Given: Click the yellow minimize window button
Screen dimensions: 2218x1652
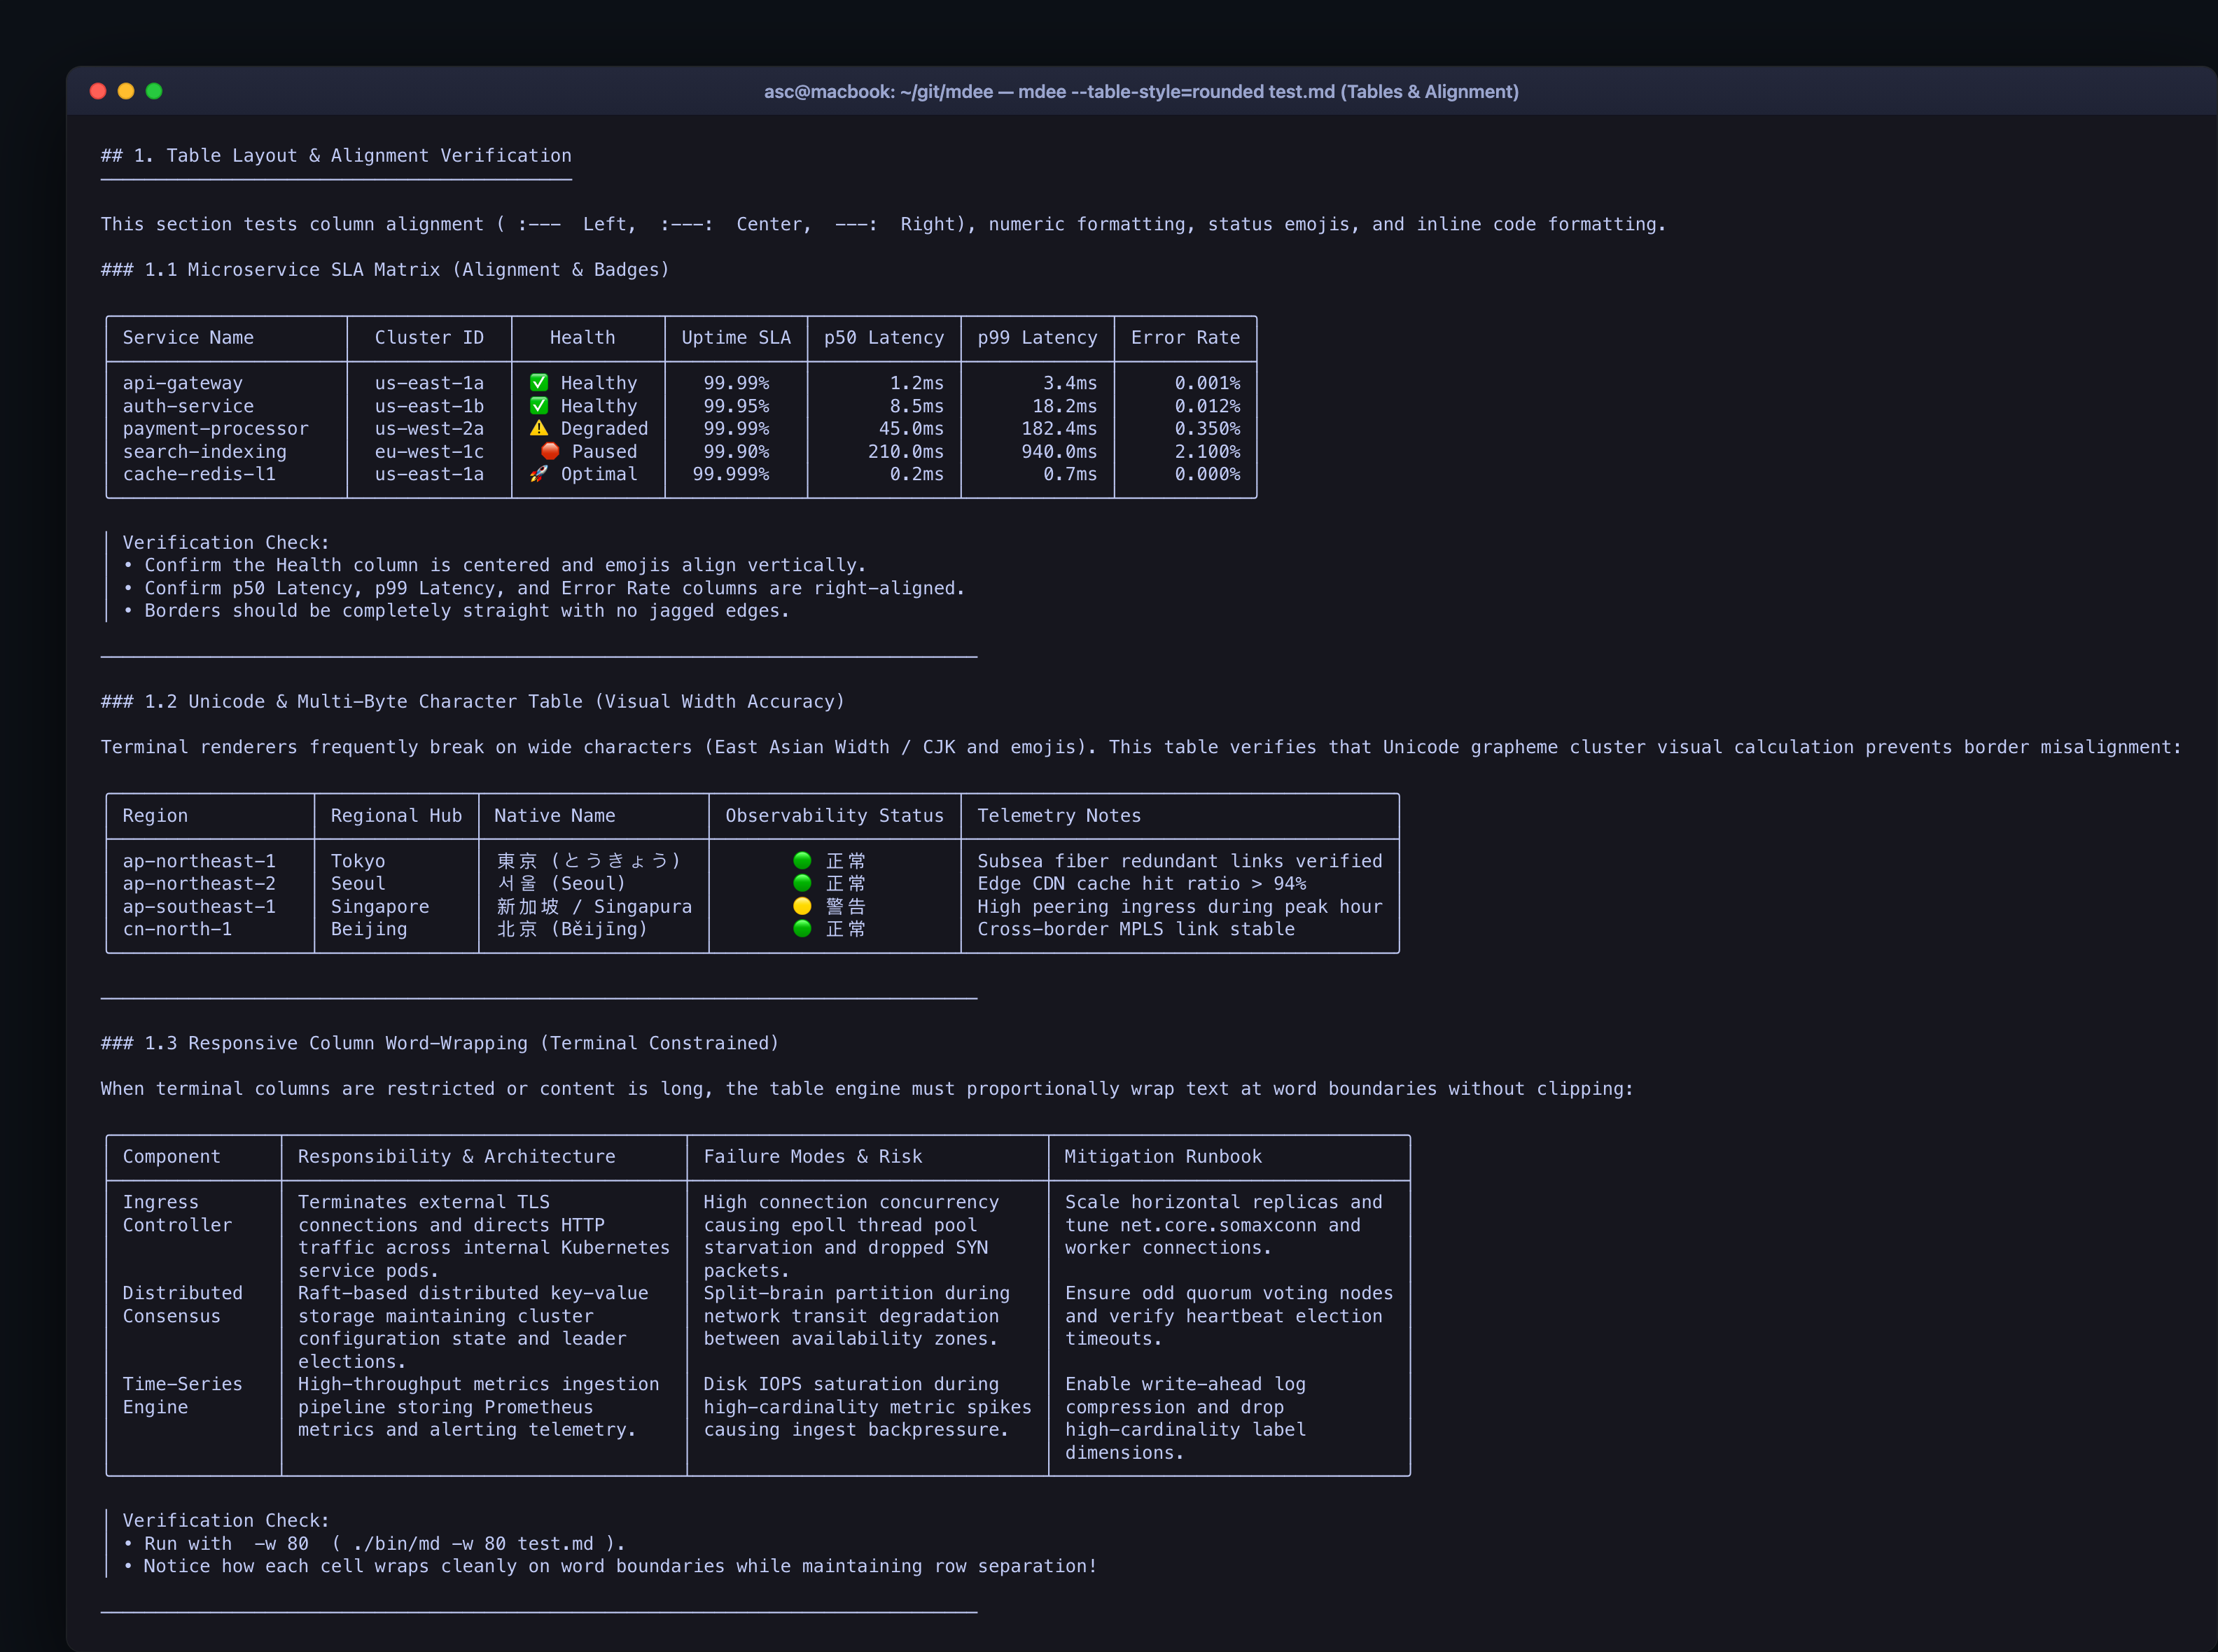Looking at the screenshot, I should click(126, 91).
